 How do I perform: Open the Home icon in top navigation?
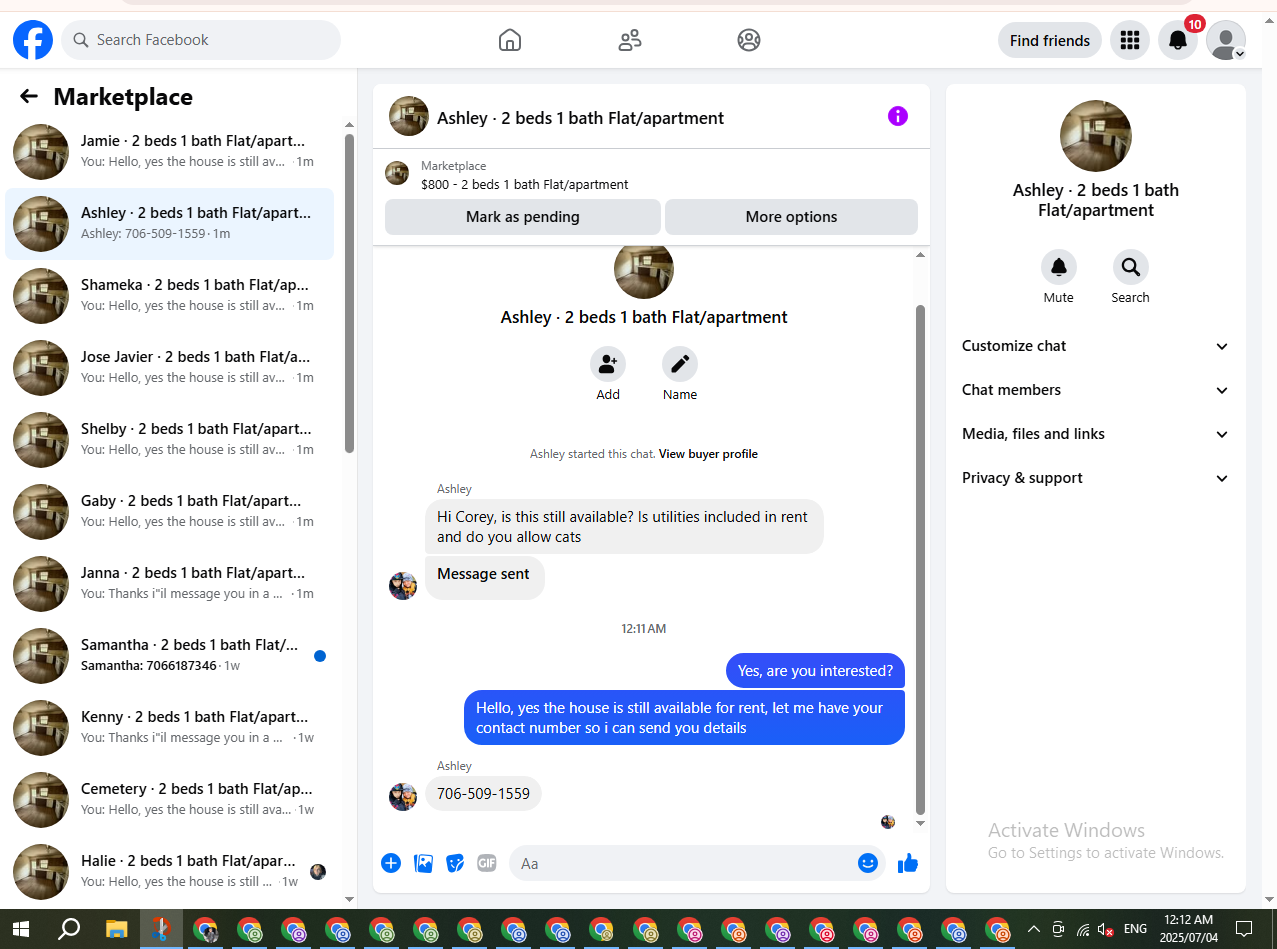(510, 40)
